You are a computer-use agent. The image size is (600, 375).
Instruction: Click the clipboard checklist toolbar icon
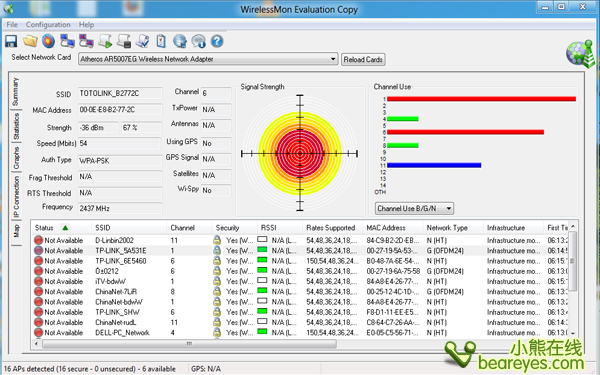click(161, 41)
